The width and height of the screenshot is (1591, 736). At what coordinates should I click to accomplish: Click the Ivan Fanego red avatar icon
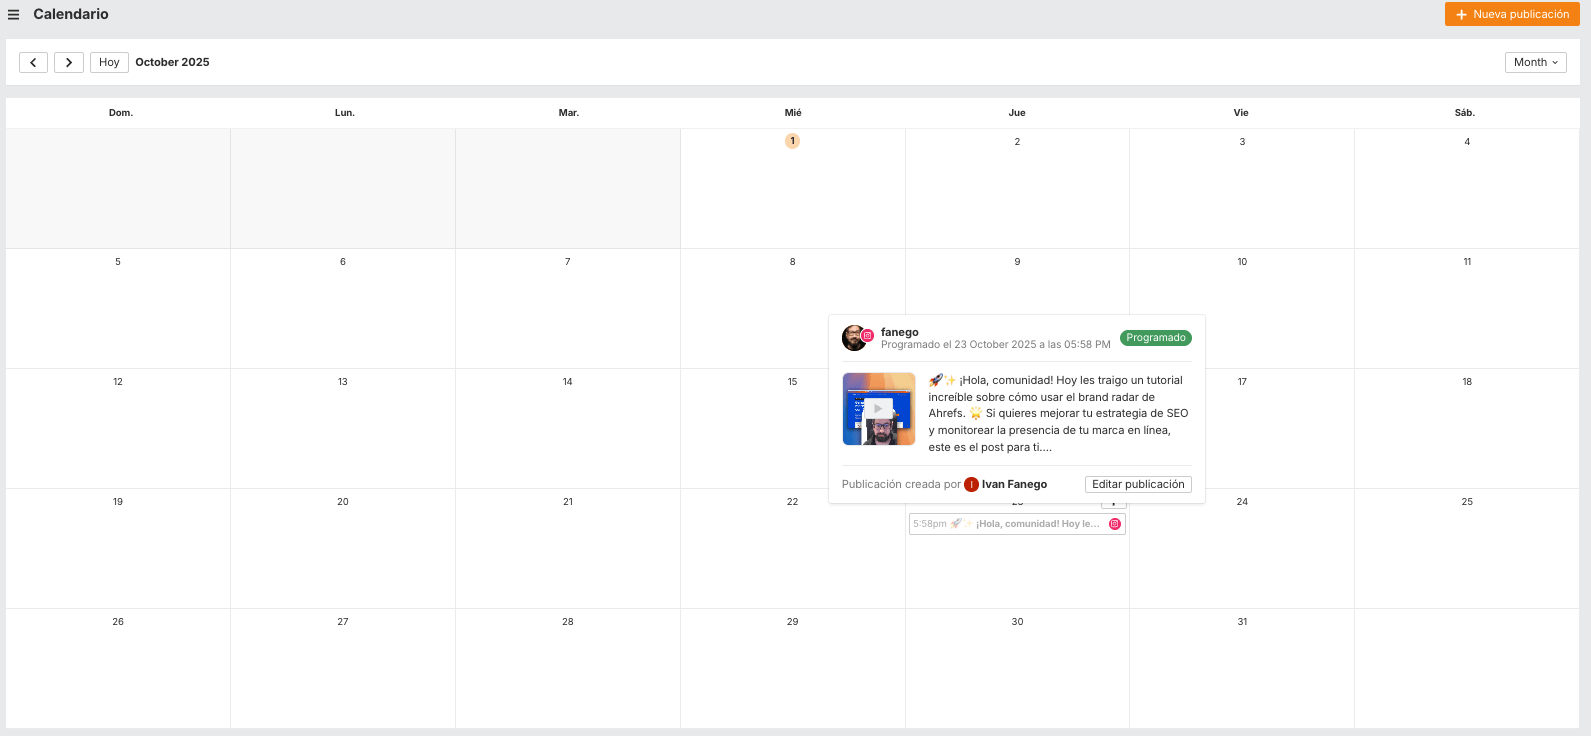971,485
